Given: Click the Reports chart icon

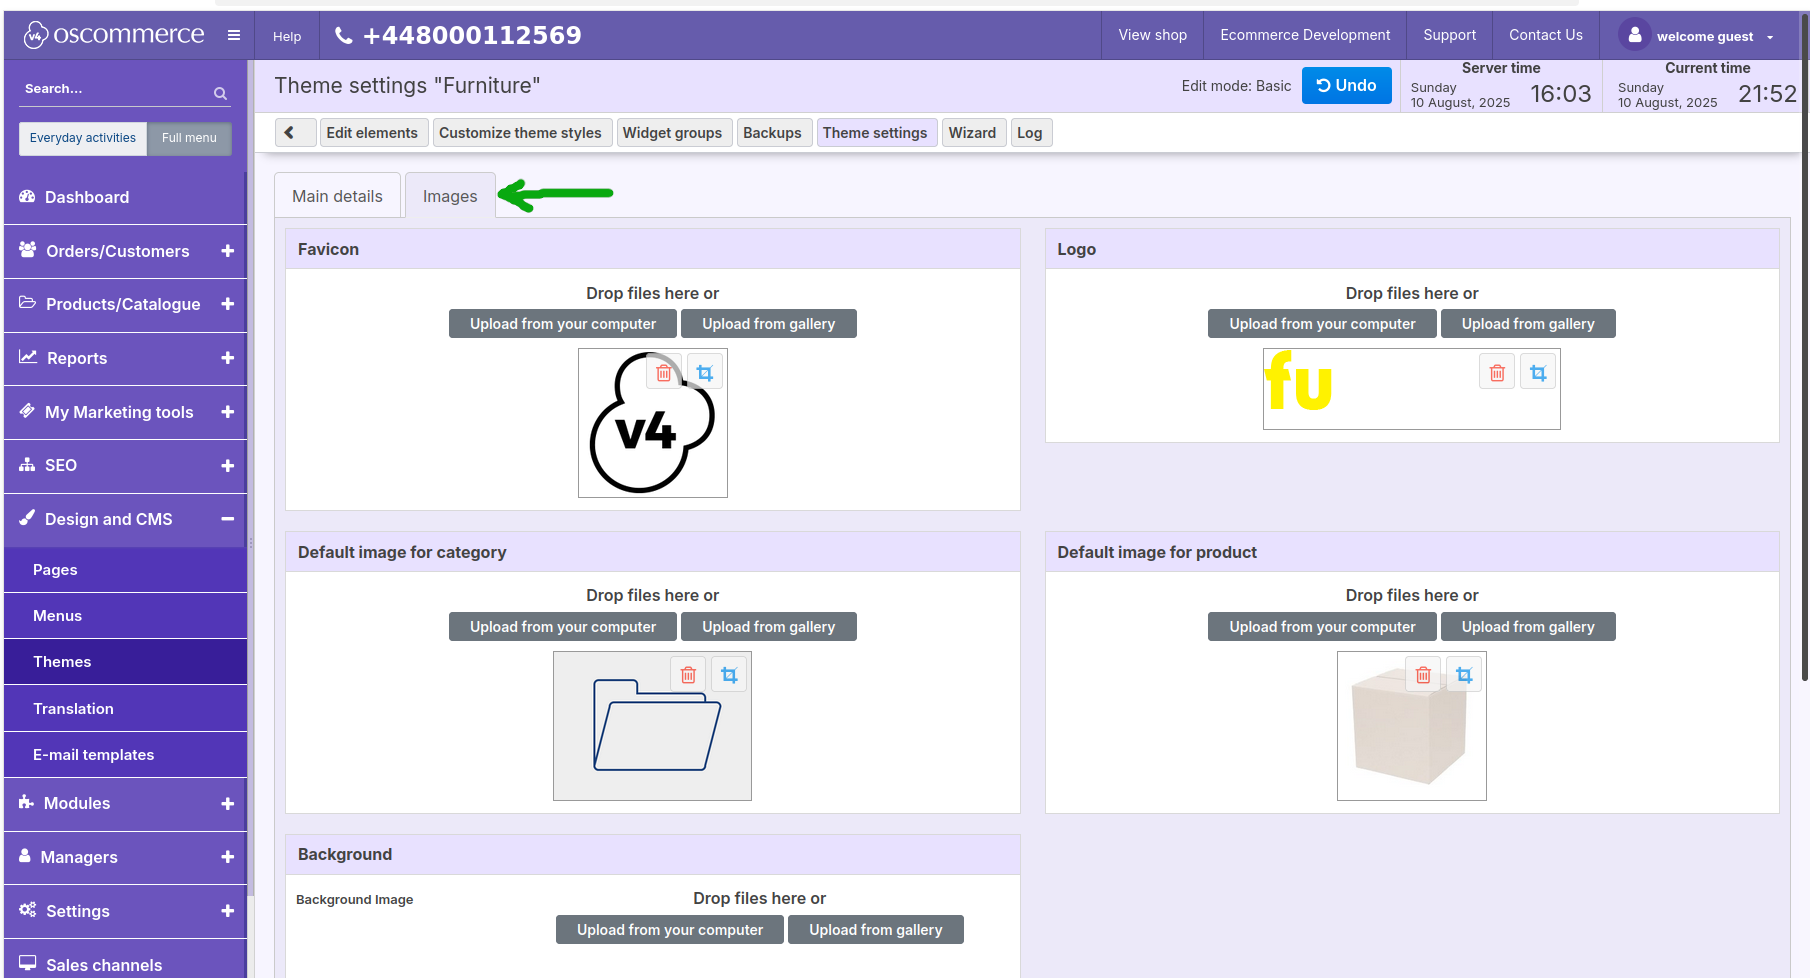Looking at the screenshot, I should click(x=28, y=357).
